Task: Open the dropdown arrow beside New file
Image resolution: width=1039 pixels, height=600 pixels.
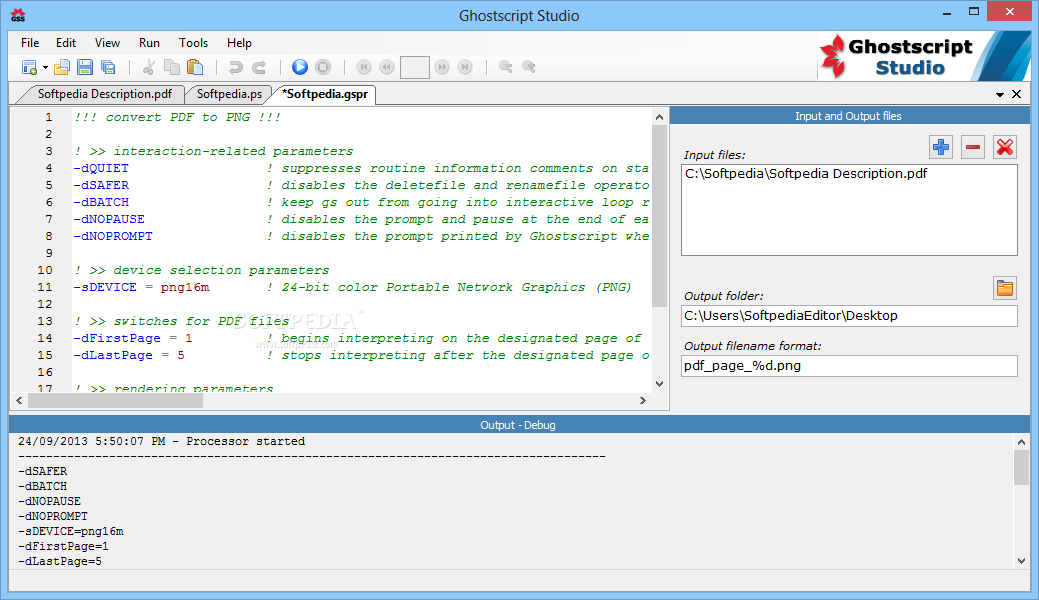Action: (x=45, y=68)
